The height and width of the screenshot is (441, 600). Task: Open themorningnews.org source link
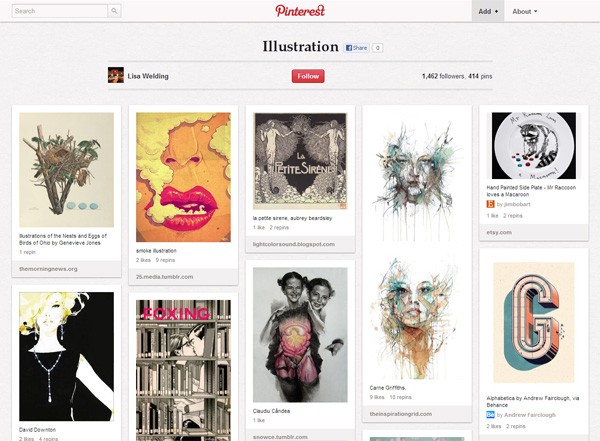click(48, 269)
